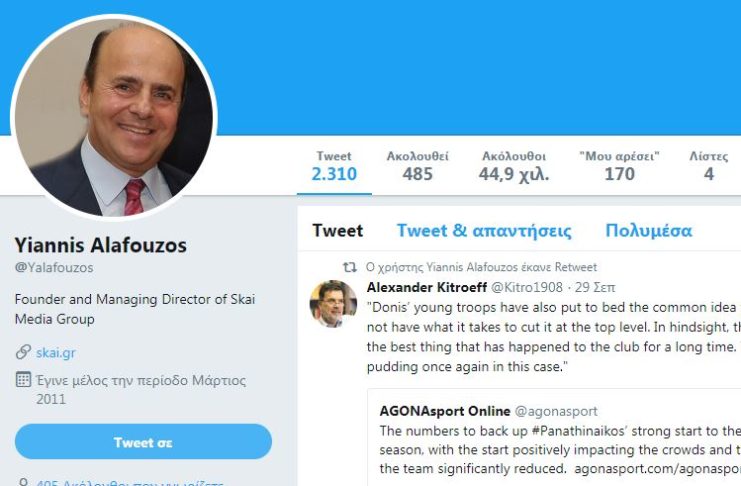Show the Ακόλουθοι 44,9 χιλ. followers
The height and width of the screenshot is (486, 741).
(513, 166)
